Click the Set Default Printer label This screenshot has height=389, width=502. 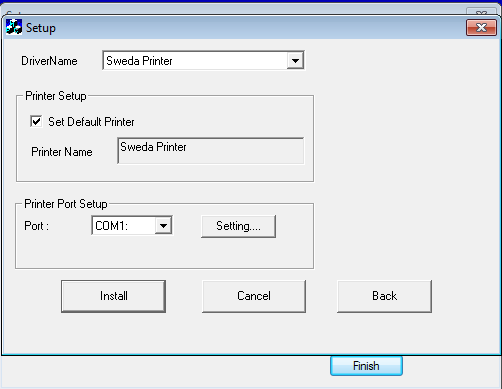91,122
